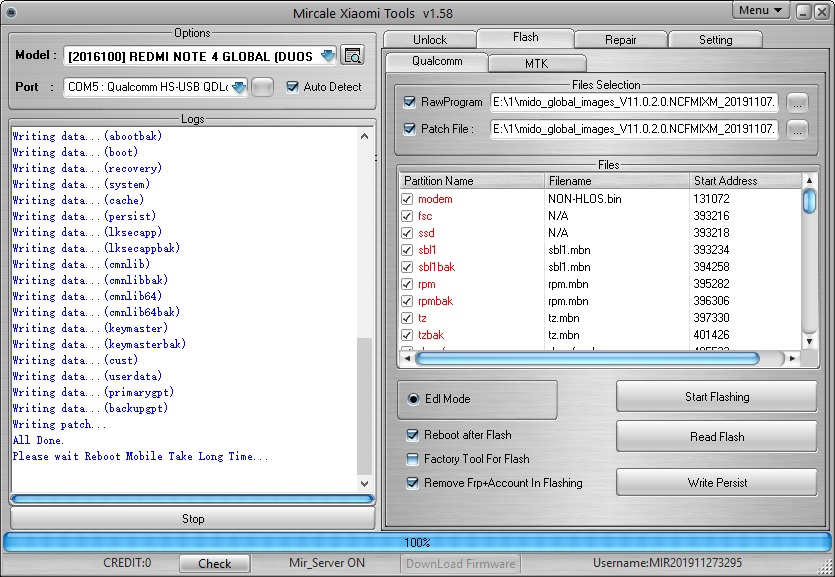Click the logs panel progress bar
835x577 pixels.
tap(192, 499)
